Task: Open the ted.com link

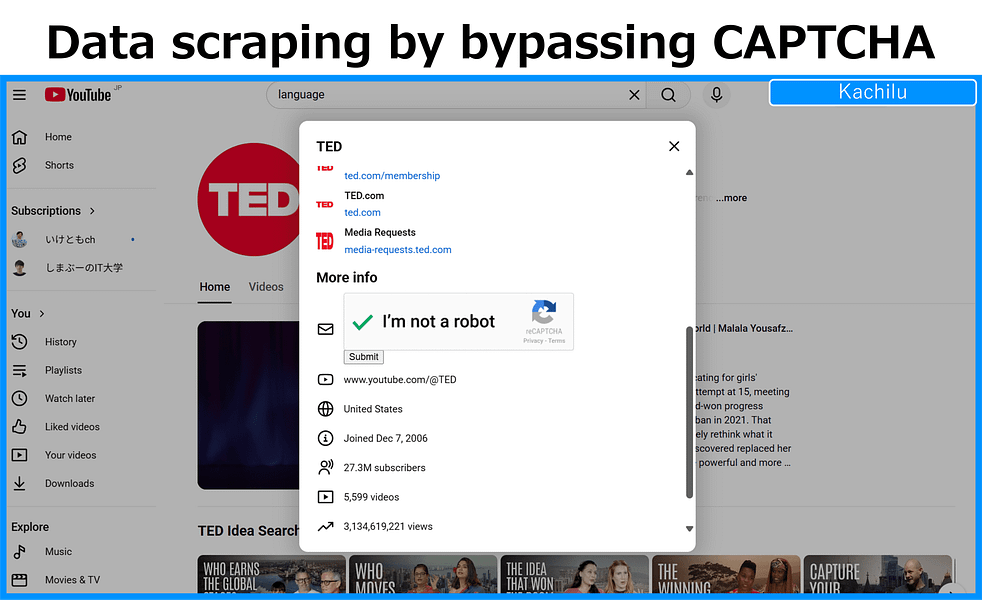Action: pos(363,212)
